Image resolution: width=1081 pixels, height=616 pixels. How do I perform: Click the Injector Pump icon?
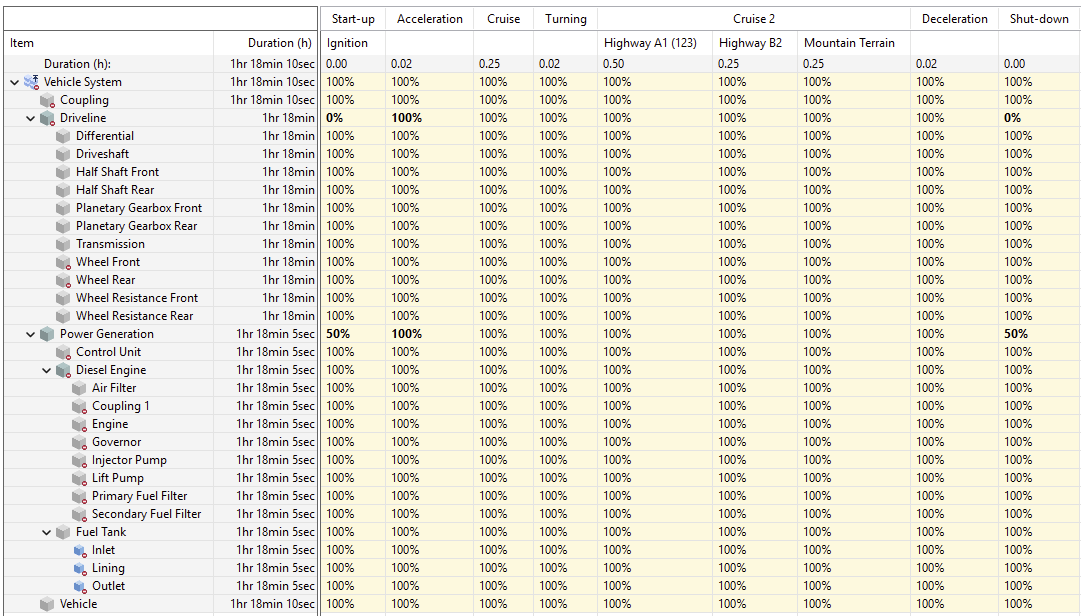79,460
